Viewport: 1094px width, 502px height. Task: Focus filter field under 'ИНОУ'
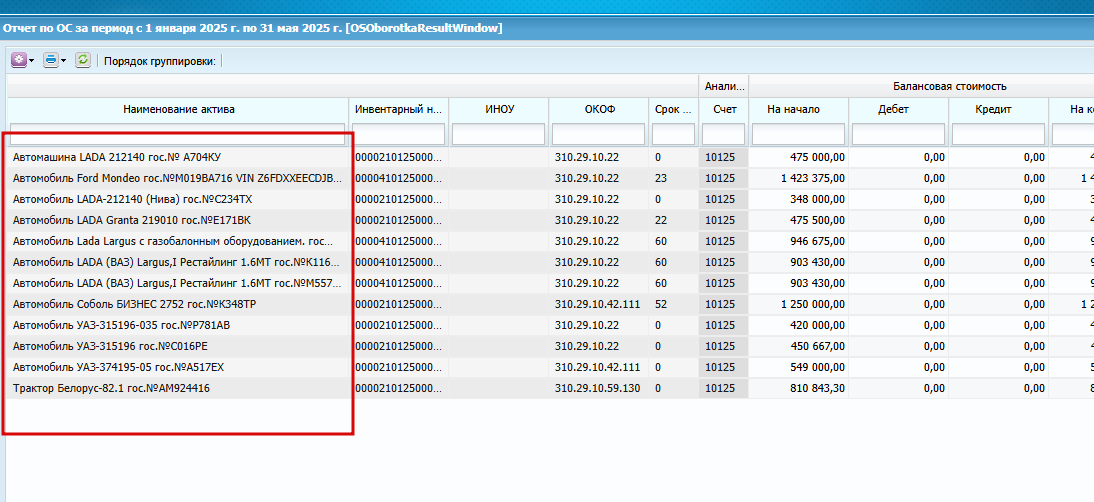point(499,134)
